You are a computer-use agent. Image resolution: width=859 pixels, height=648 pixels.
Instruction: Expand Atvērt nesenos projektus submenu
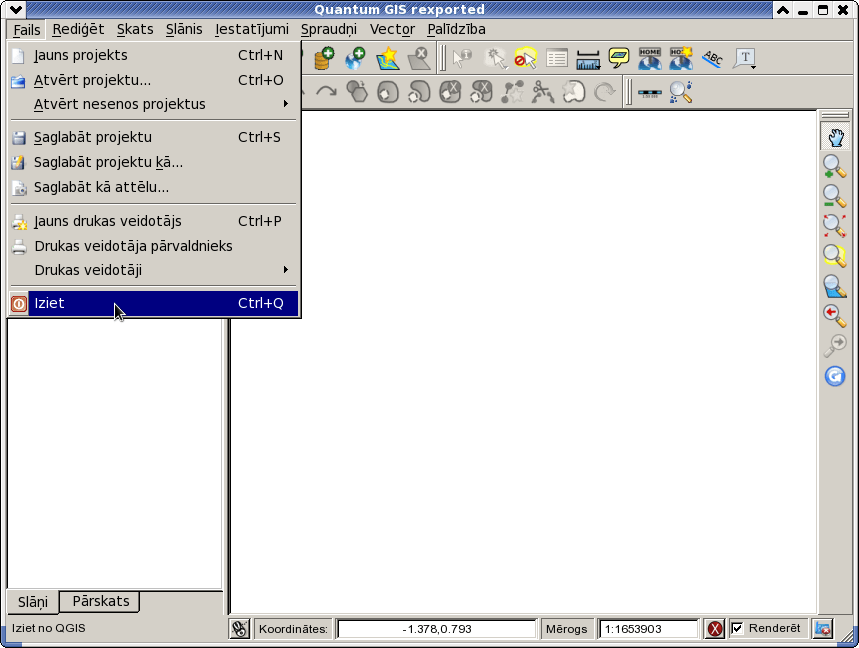tap(154, 104)
